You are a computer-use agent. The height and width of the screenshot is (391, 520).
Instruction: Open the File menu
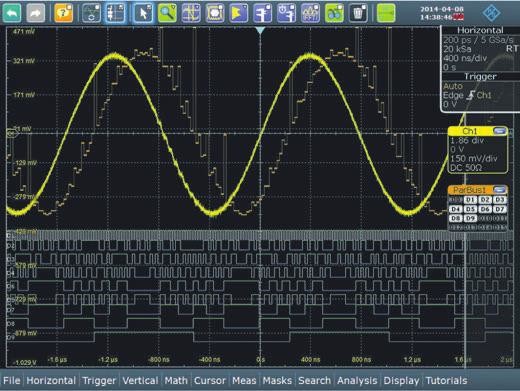12,380
